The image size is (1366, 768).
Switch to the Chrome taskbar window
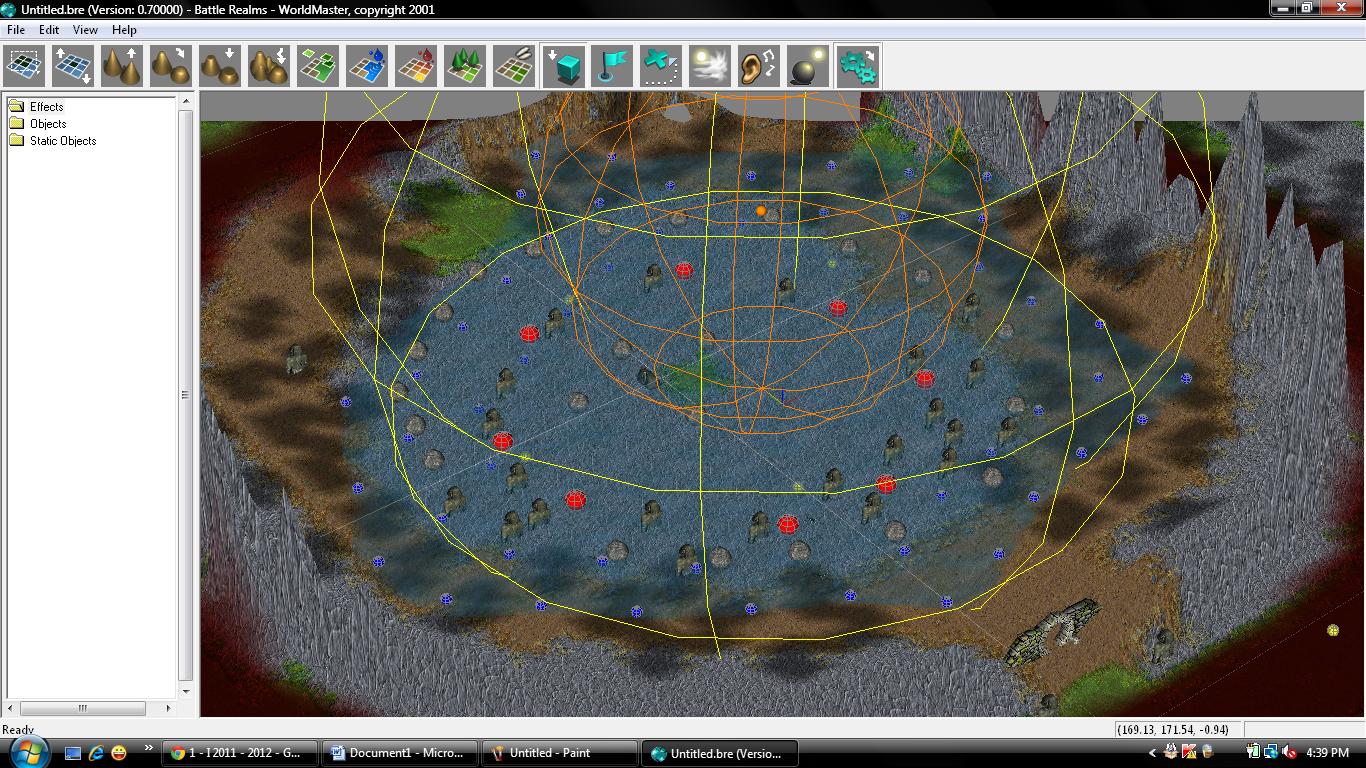242,753
